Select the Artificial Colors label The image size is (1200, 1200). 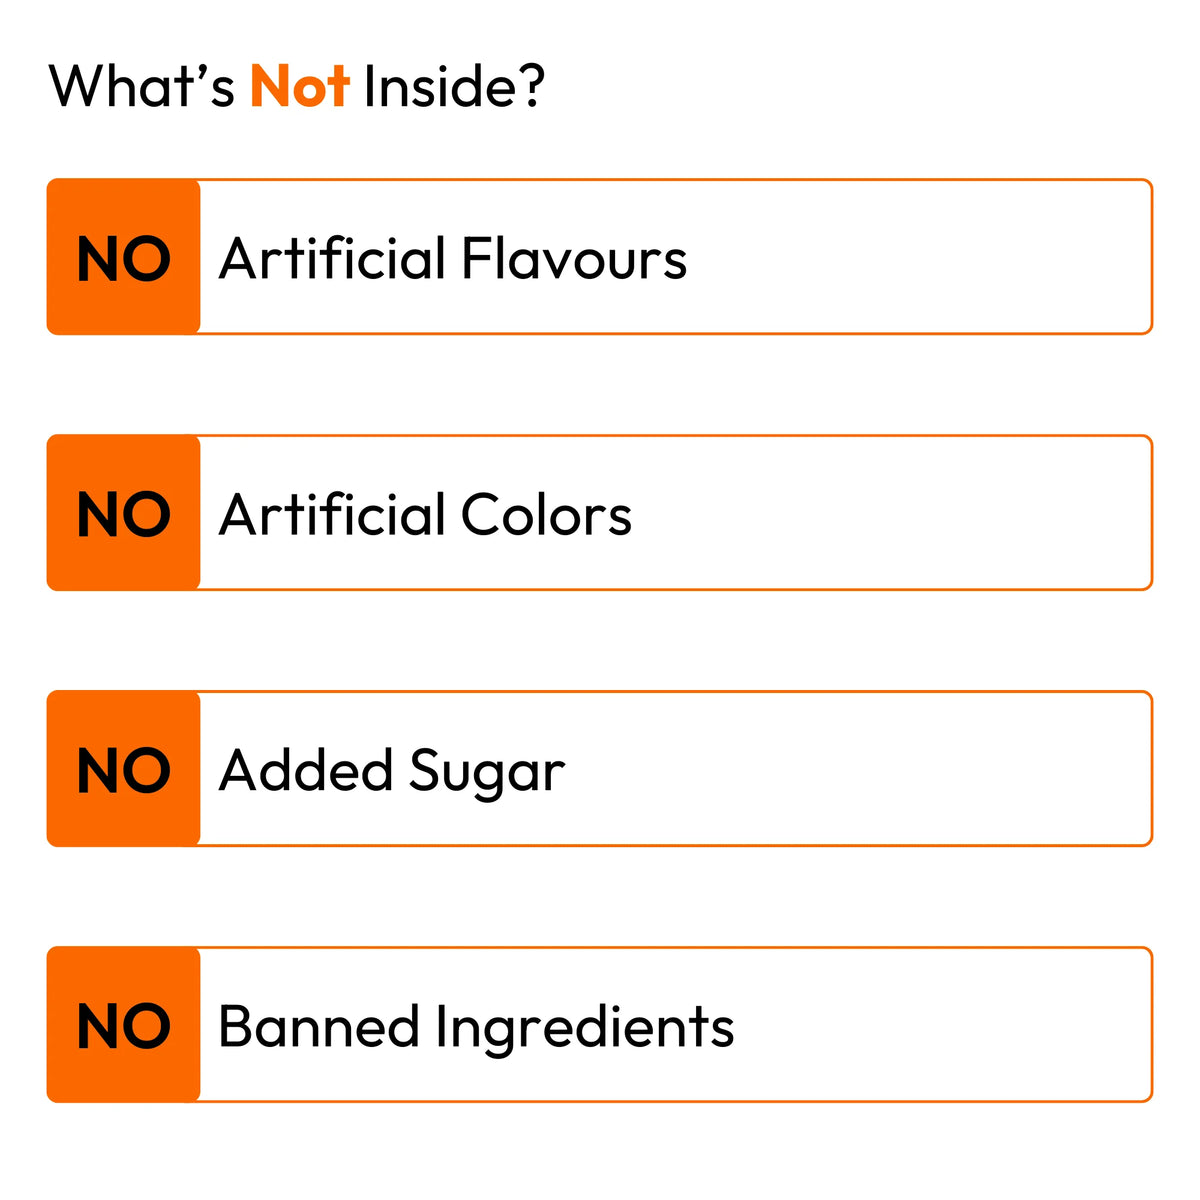click(425, 515)
